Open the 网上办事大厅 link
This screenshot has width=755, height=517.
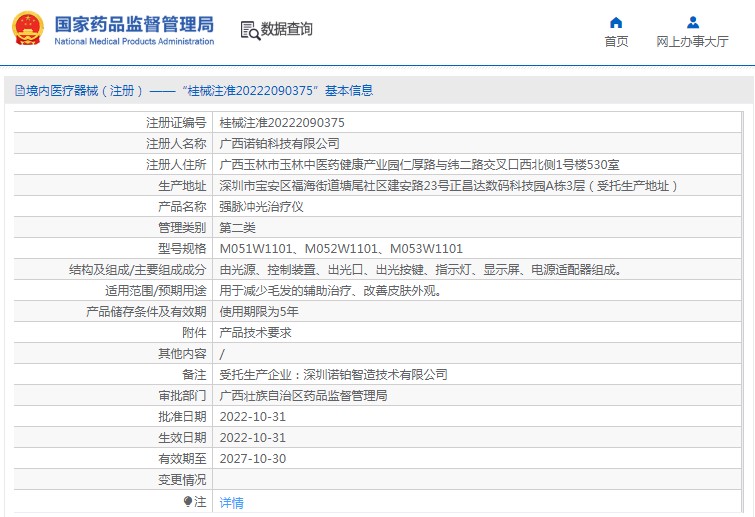[x=692, y=41]
